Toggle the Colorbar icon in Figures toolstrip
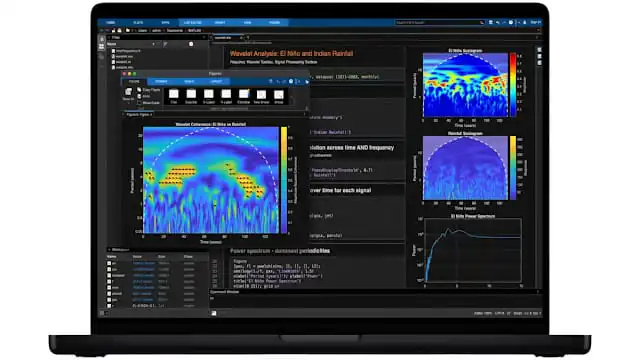 point(244,94)
